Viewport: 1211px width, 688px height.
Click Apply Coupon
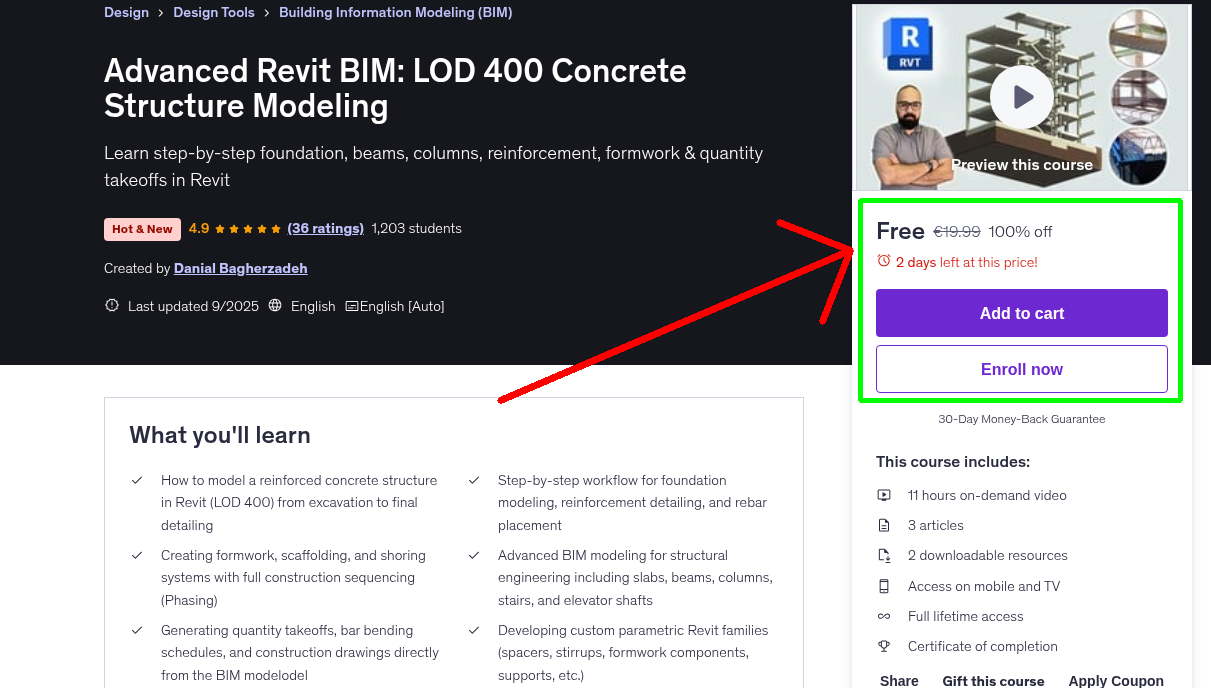1116,681
